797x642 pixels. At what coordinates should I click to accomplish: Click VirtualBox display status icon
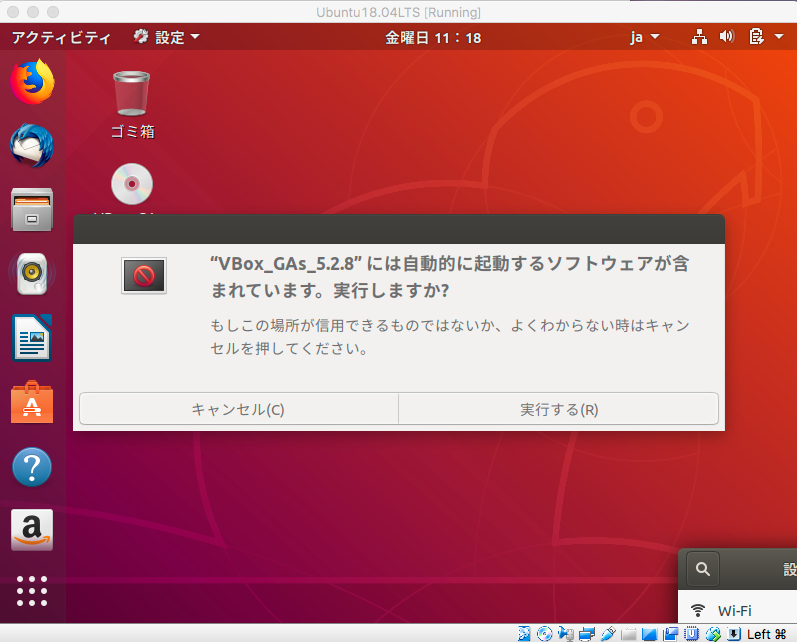coord(650,634)
